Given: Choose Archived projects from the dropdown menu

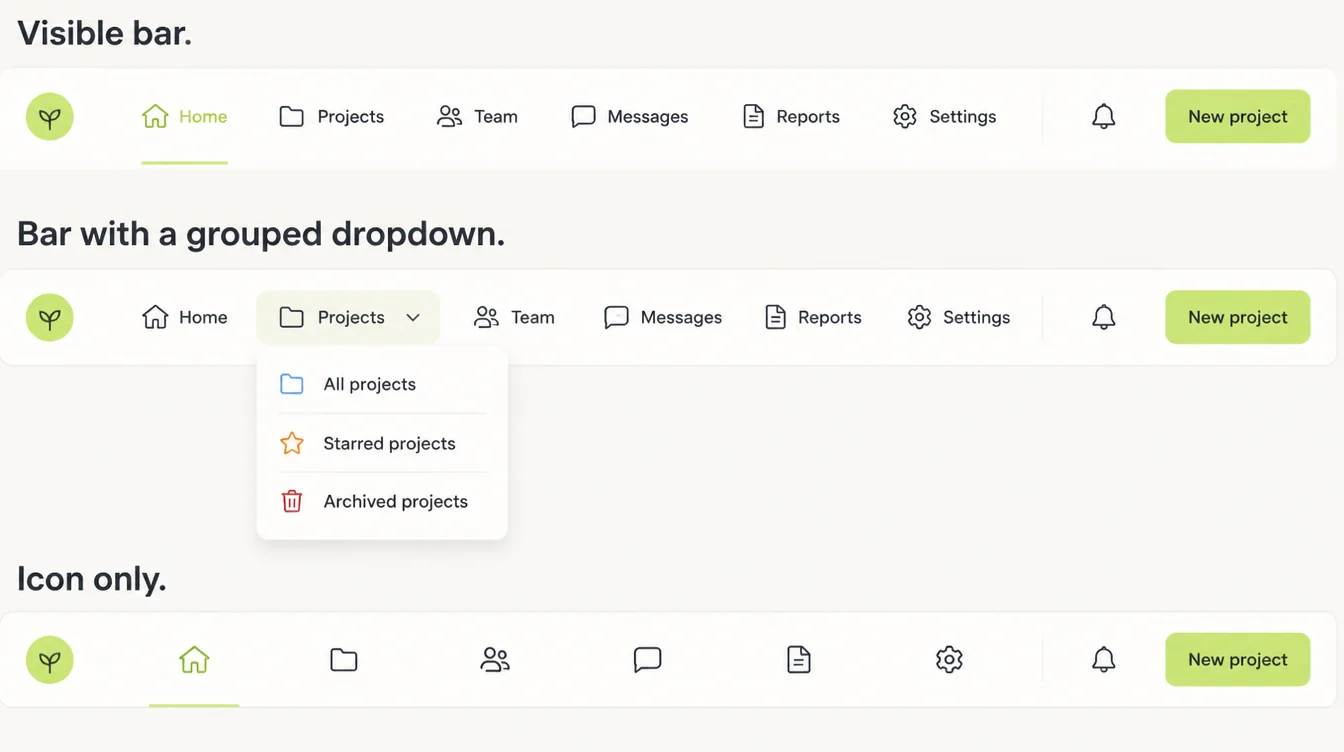Looking at the screenshot, I should pyautogui.click(x=382, y=502).
